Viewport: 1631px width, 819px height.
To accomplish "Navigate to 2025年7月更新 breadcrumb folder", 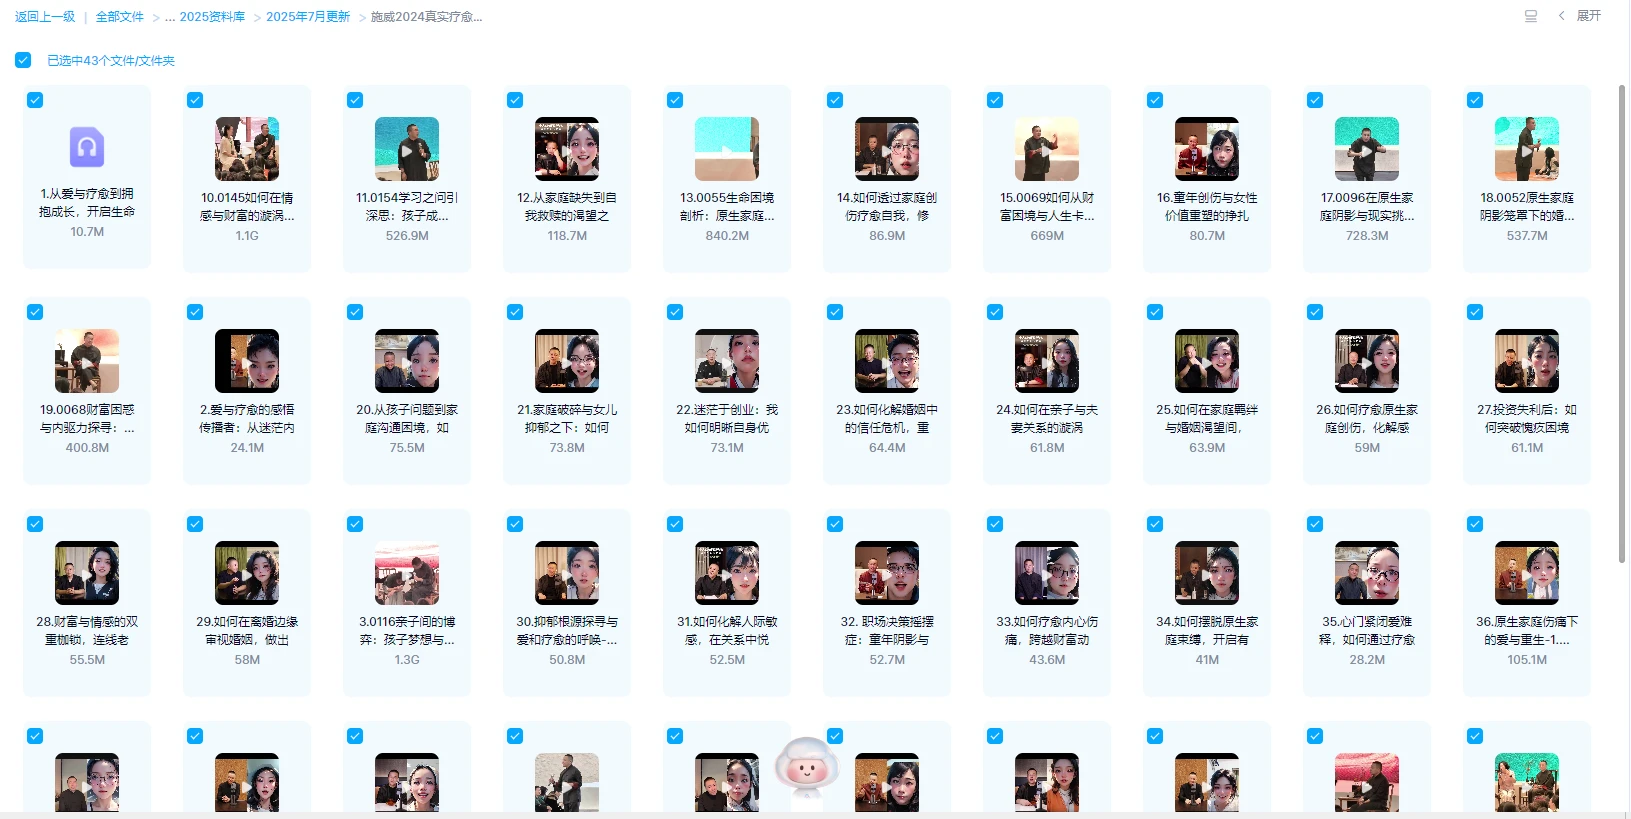I will click(x=308, y=17).
